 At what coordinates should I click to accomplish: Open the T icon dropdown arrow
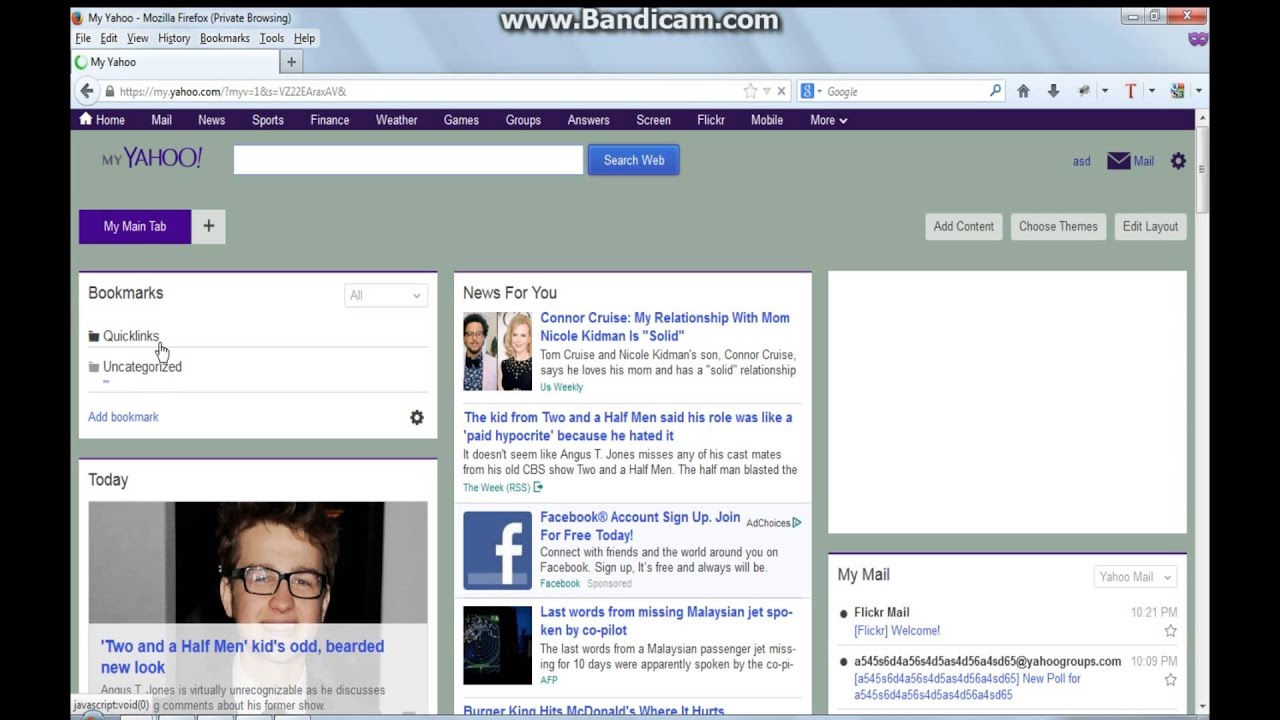click(1151, 91)
